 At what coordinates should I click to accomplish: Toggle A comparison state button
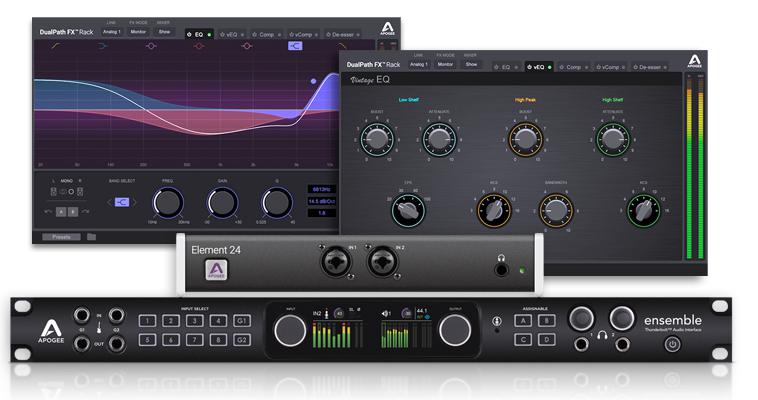pyautogui.click(x=59, y=211)
